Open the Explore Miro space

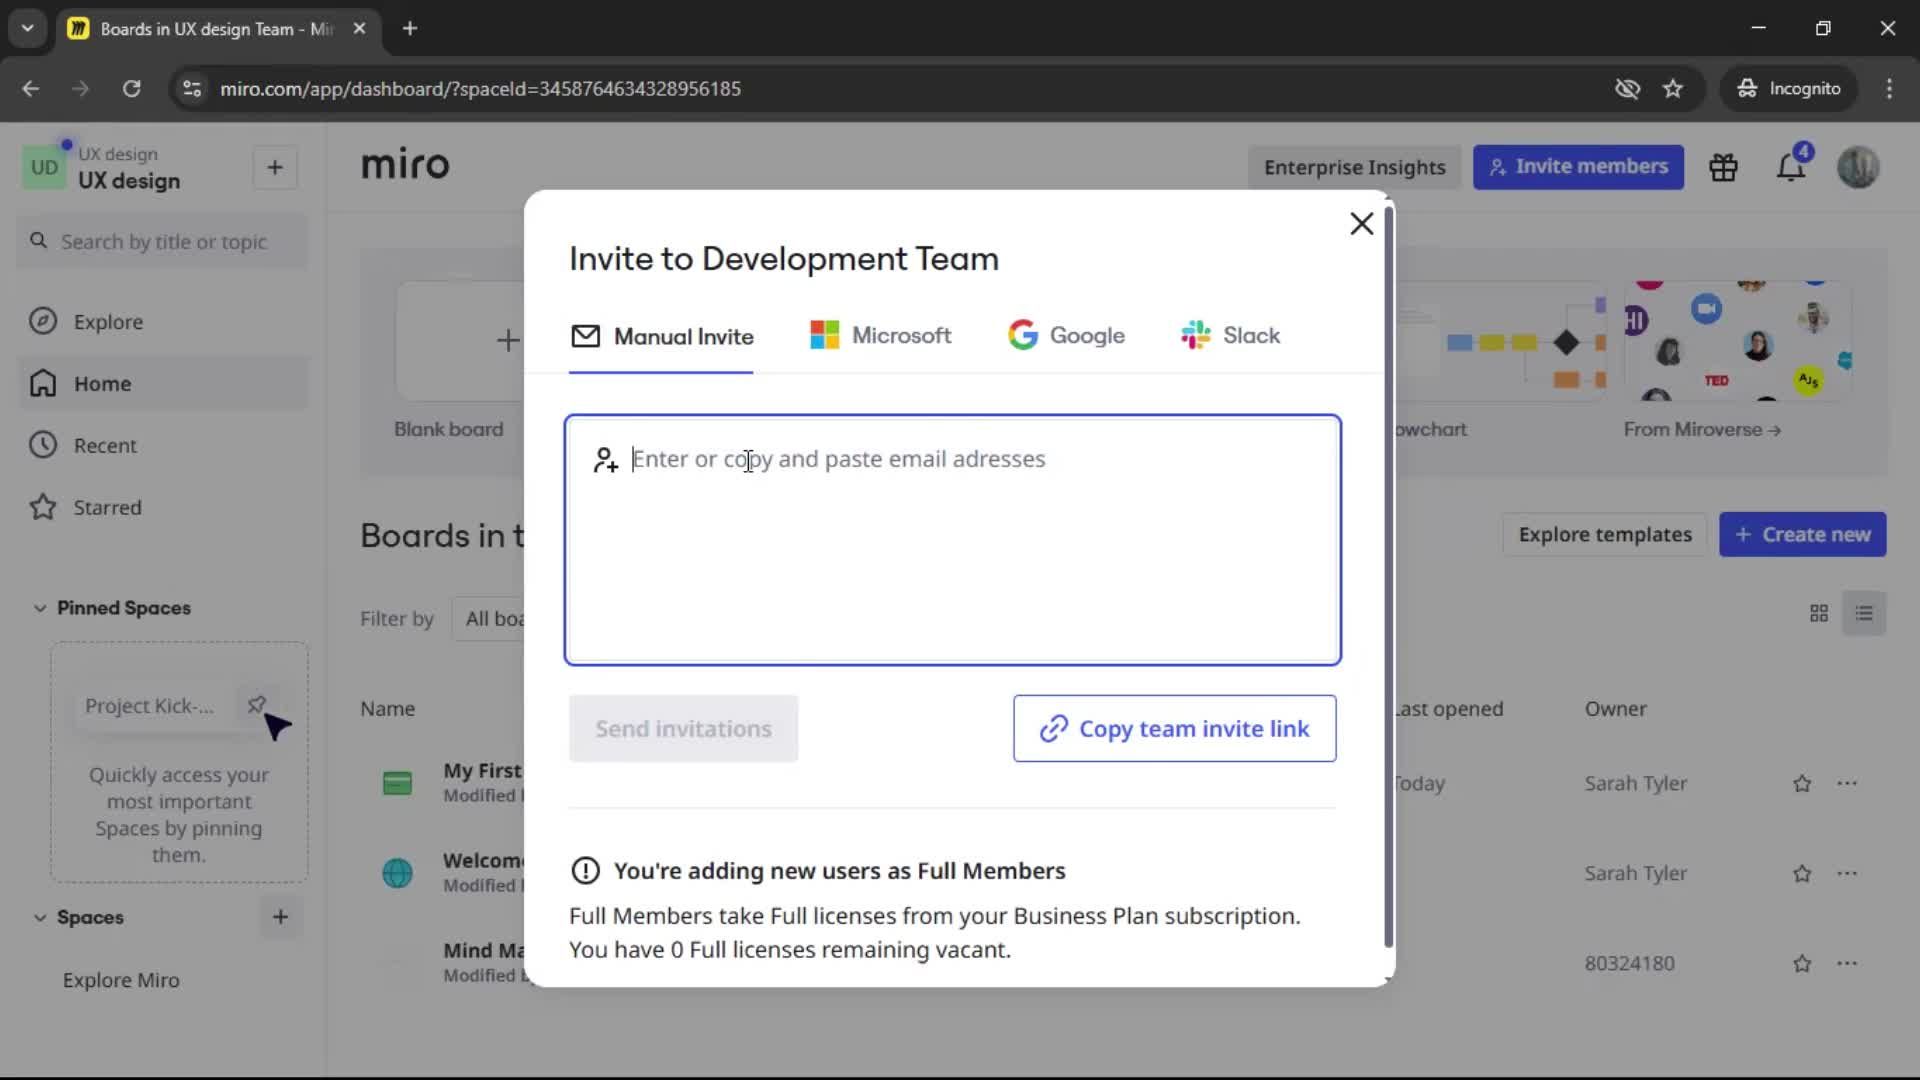tap(121, 980)
